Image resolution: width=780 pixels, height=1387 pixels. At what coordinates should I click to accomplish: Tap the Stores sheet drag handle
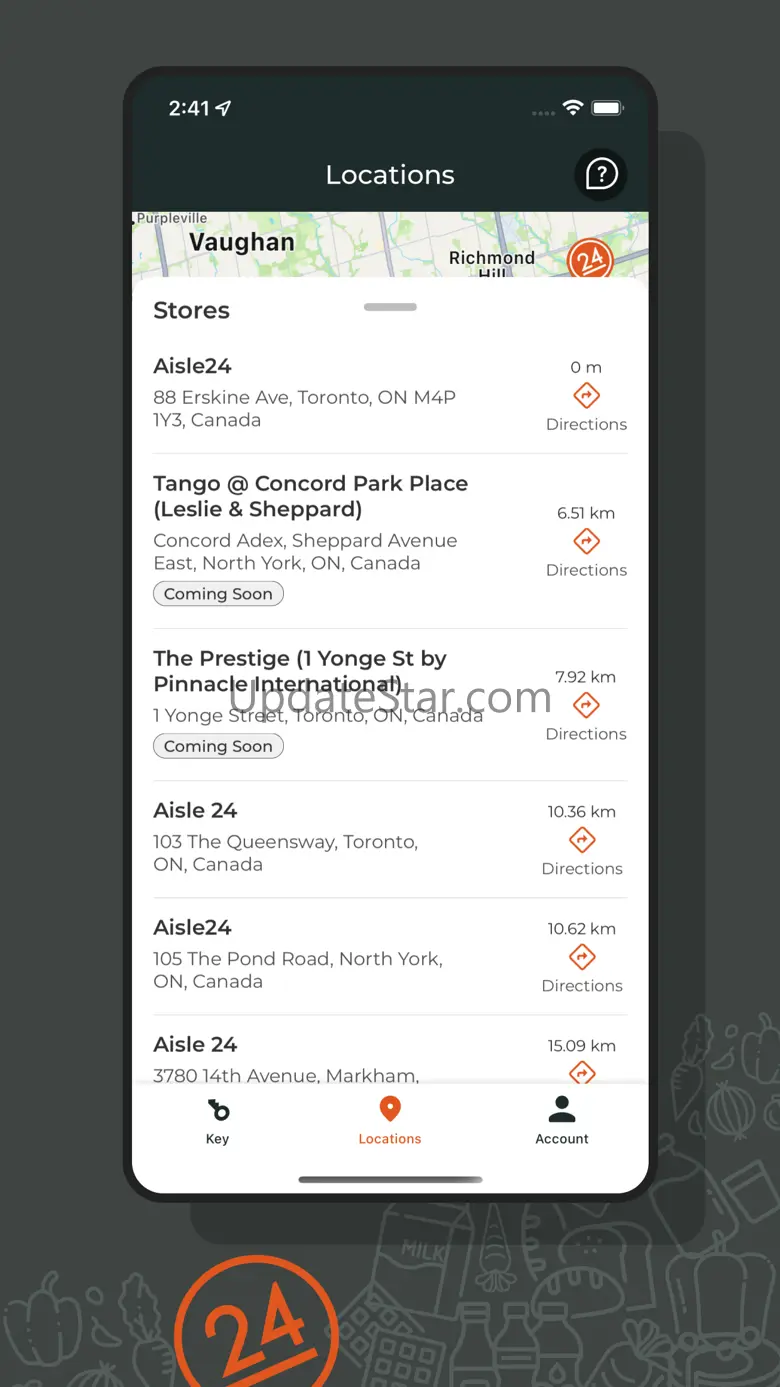pos(390,307)
